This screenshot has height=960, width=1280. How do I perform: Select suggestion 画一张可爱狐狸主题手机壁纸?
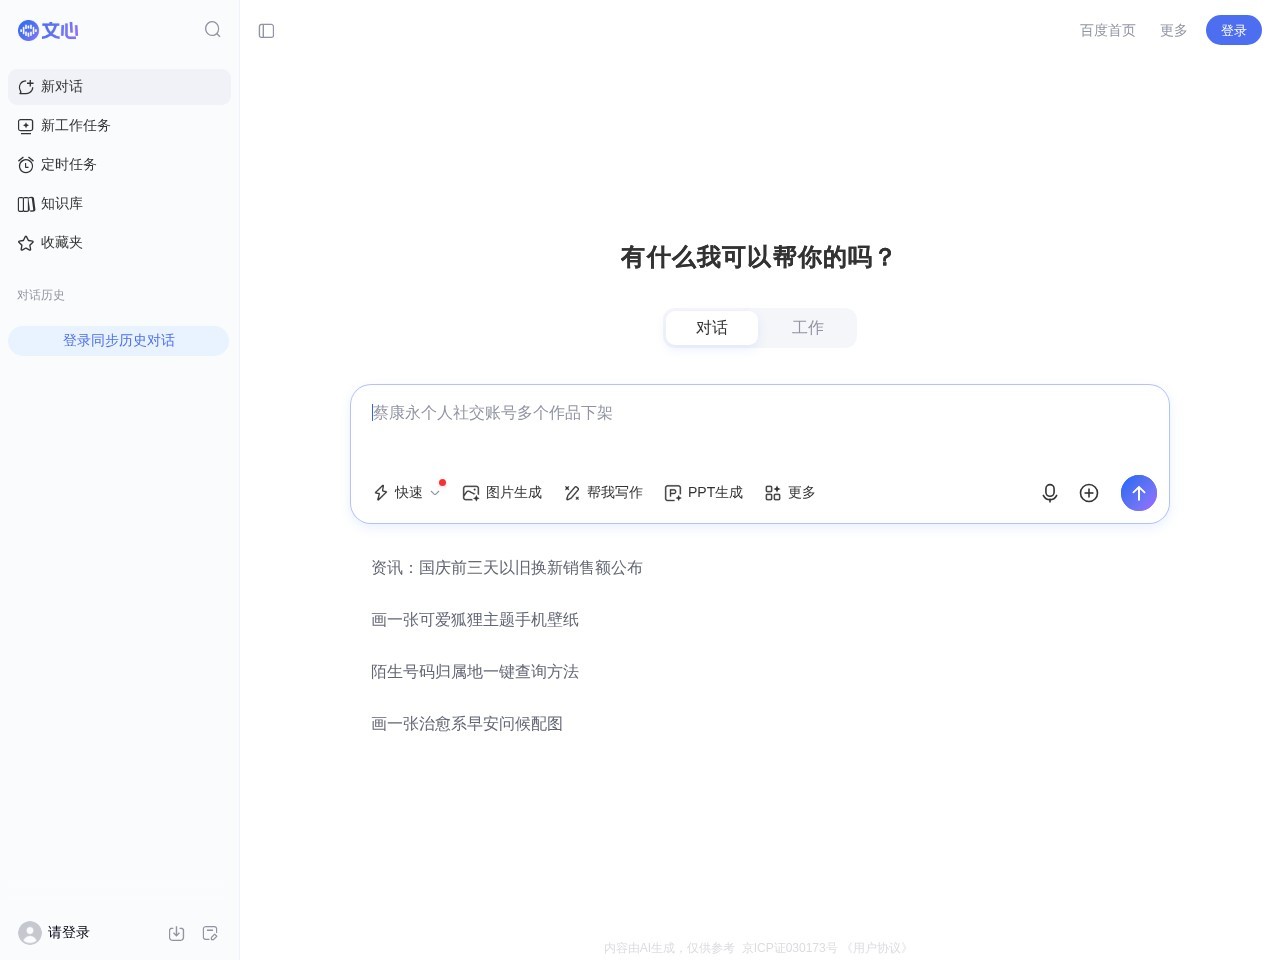(475, 620)
